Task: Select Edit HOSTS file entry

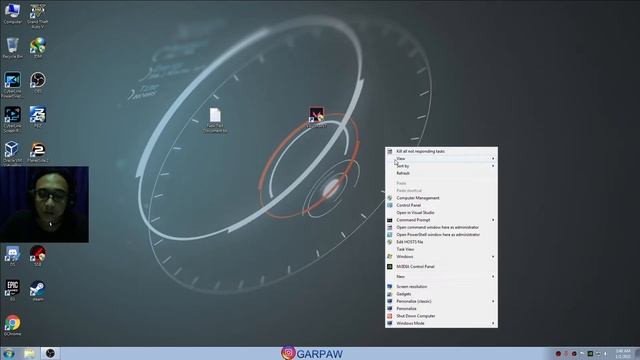Action: point(441,242)
